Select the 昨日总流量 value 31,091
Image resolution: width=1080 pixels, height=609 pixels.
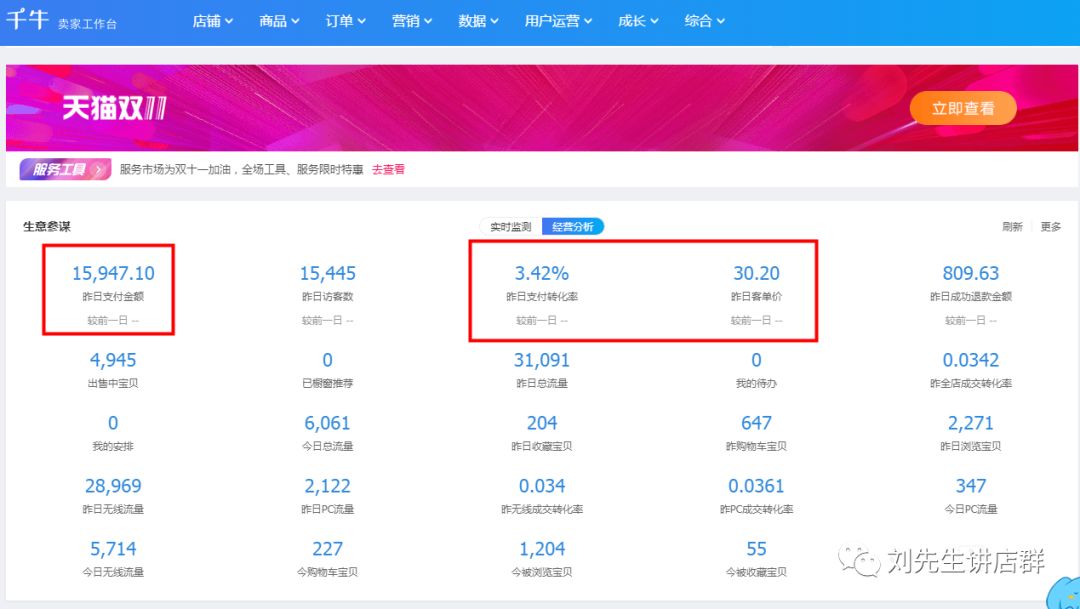pyautogui.click(x=542, y=360)
